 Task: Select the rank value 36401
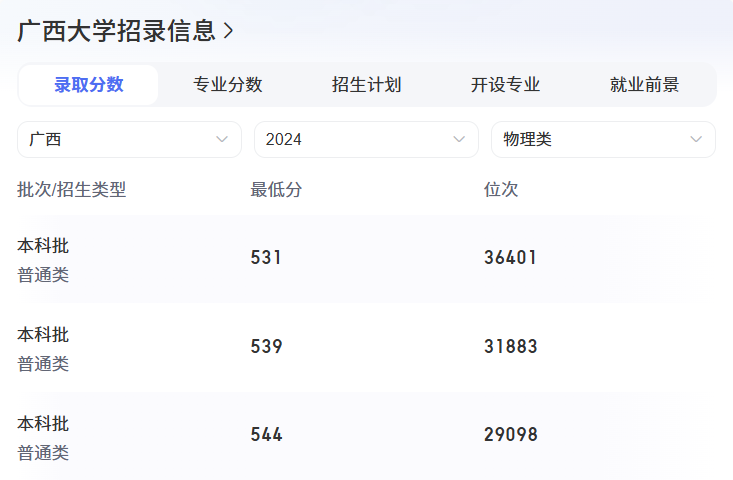510,258
